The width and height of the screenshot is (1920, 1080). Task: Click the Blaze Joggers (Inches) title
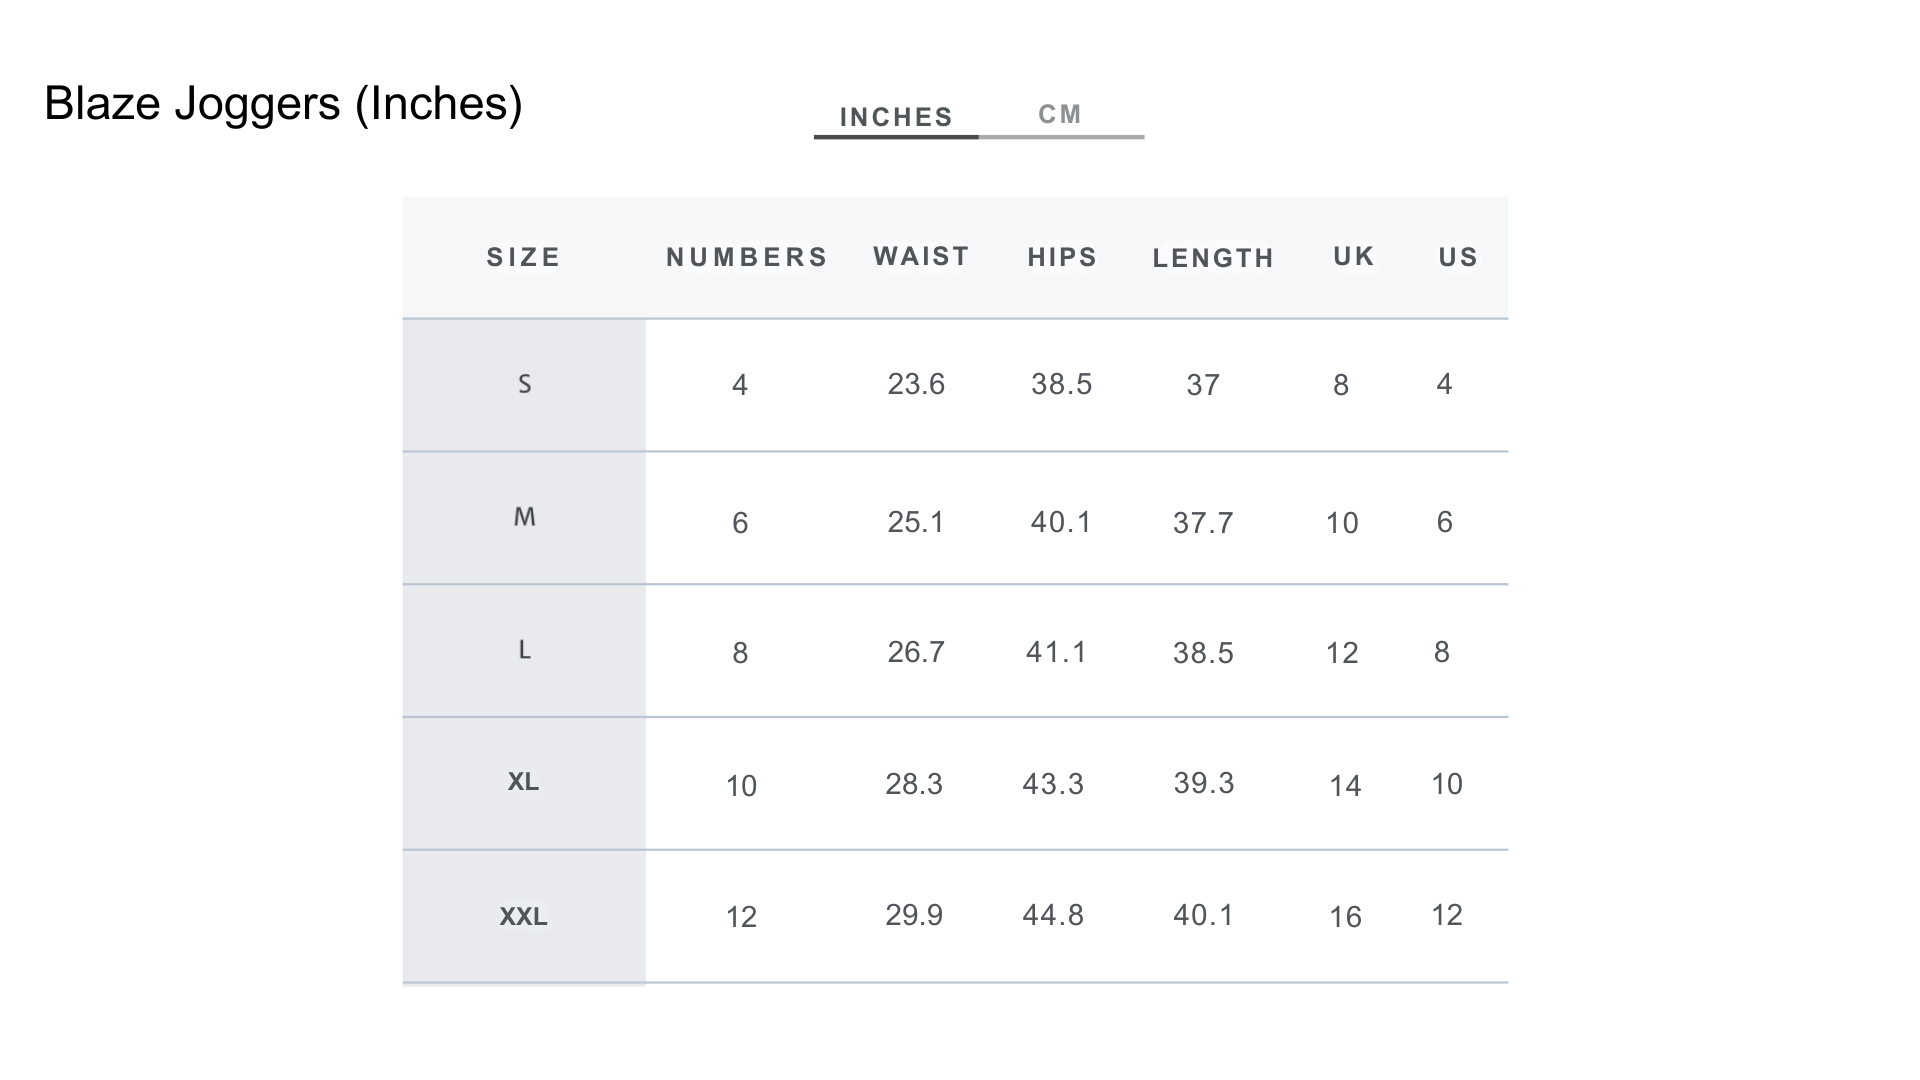click(283, 104)
